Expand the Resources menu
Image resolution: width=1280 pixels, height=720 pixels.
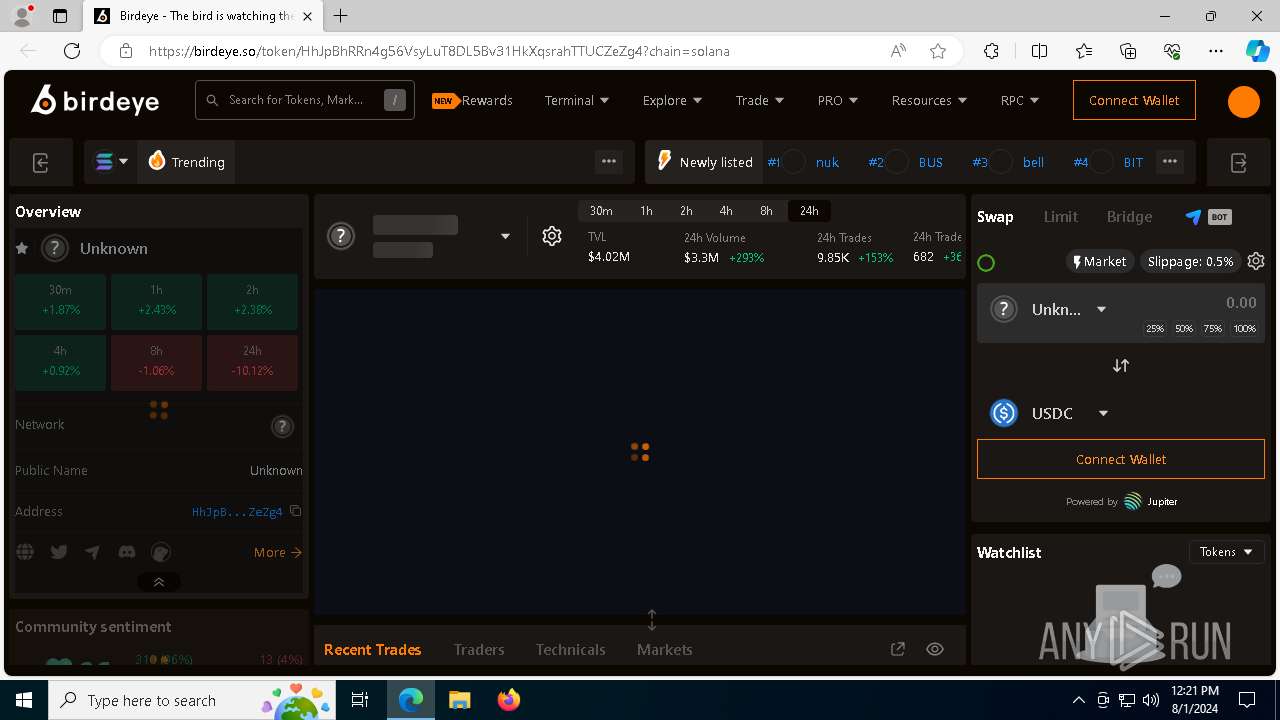(930, 100)
